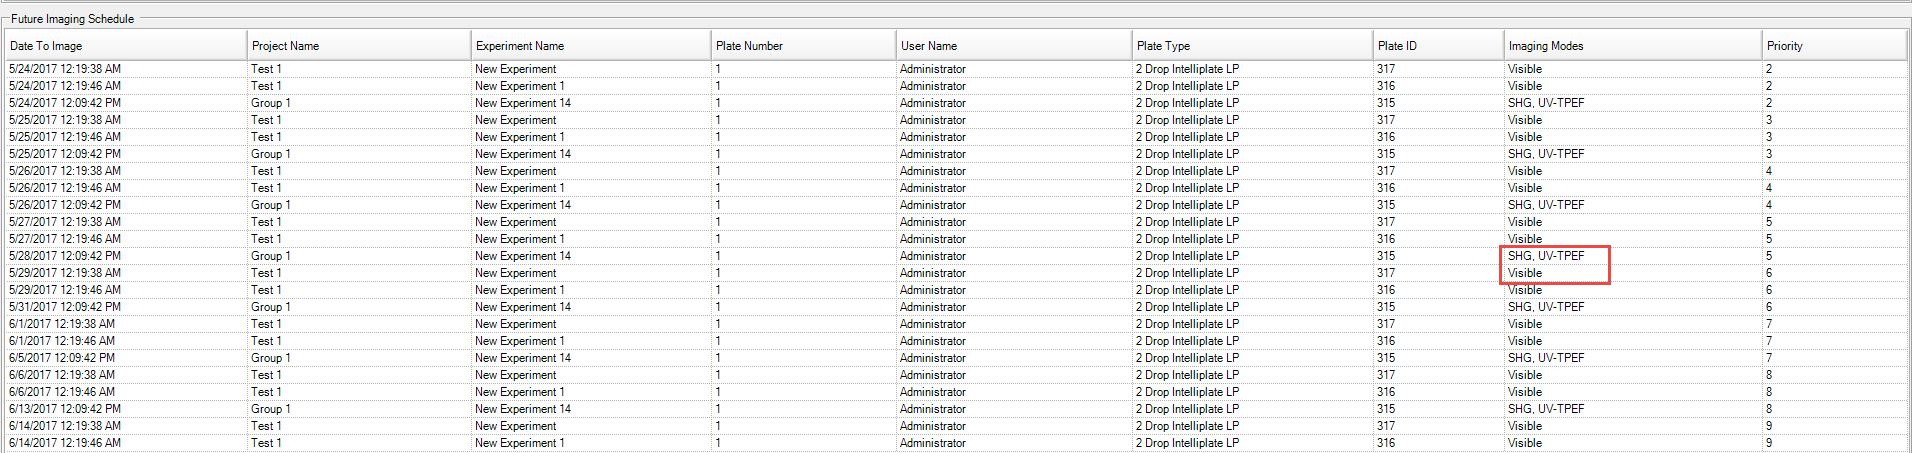Select Plate ID 315 in 5/24/2017 row
Viewport: 1912px width, 453px height.
click(x=1385, y=103)
